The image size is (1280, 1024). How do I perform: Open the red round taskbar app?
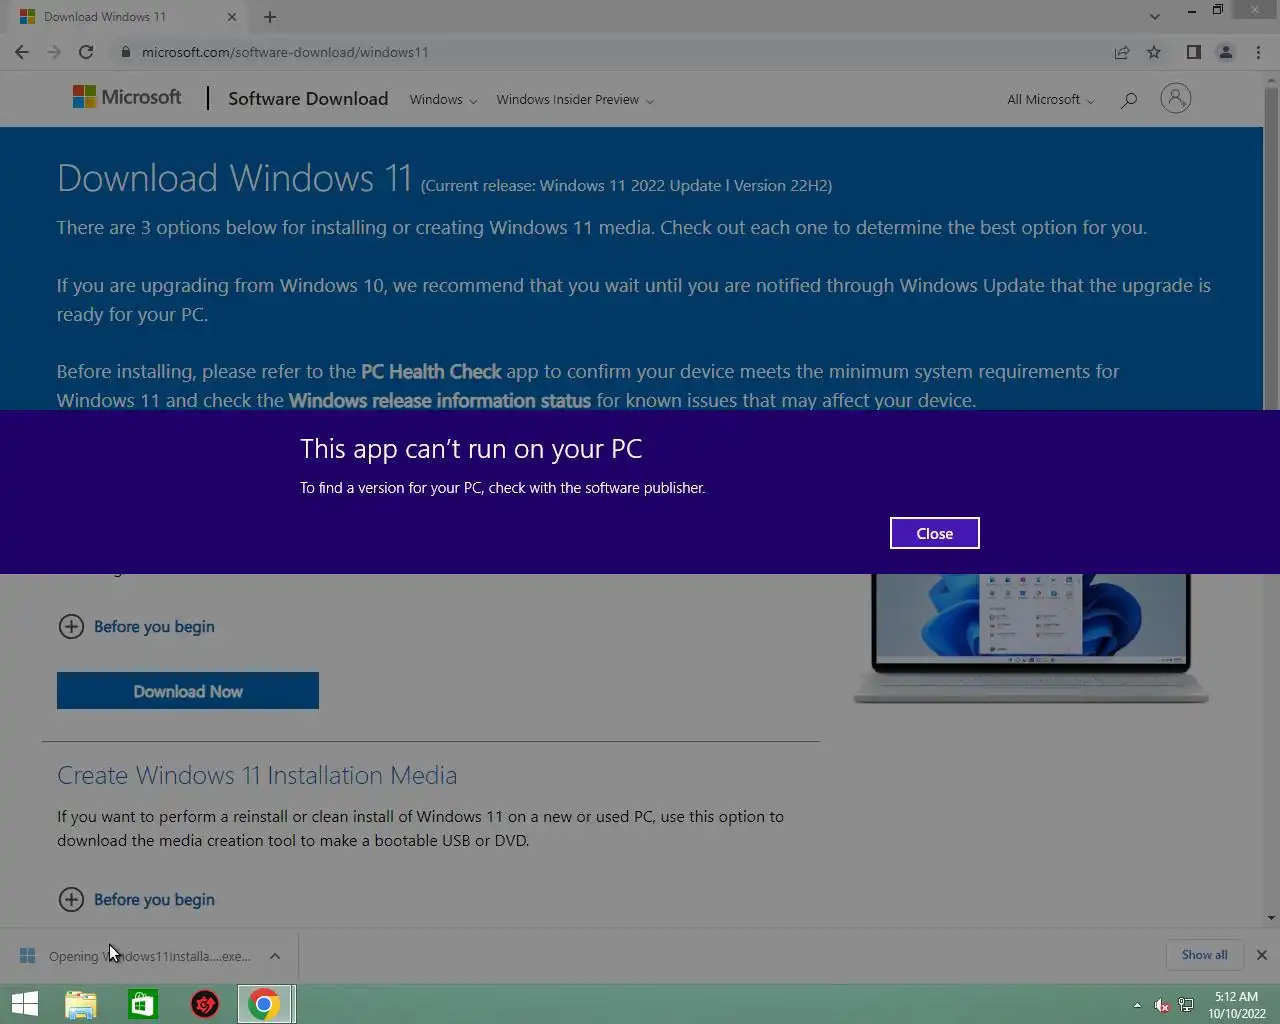(205, 1004)
